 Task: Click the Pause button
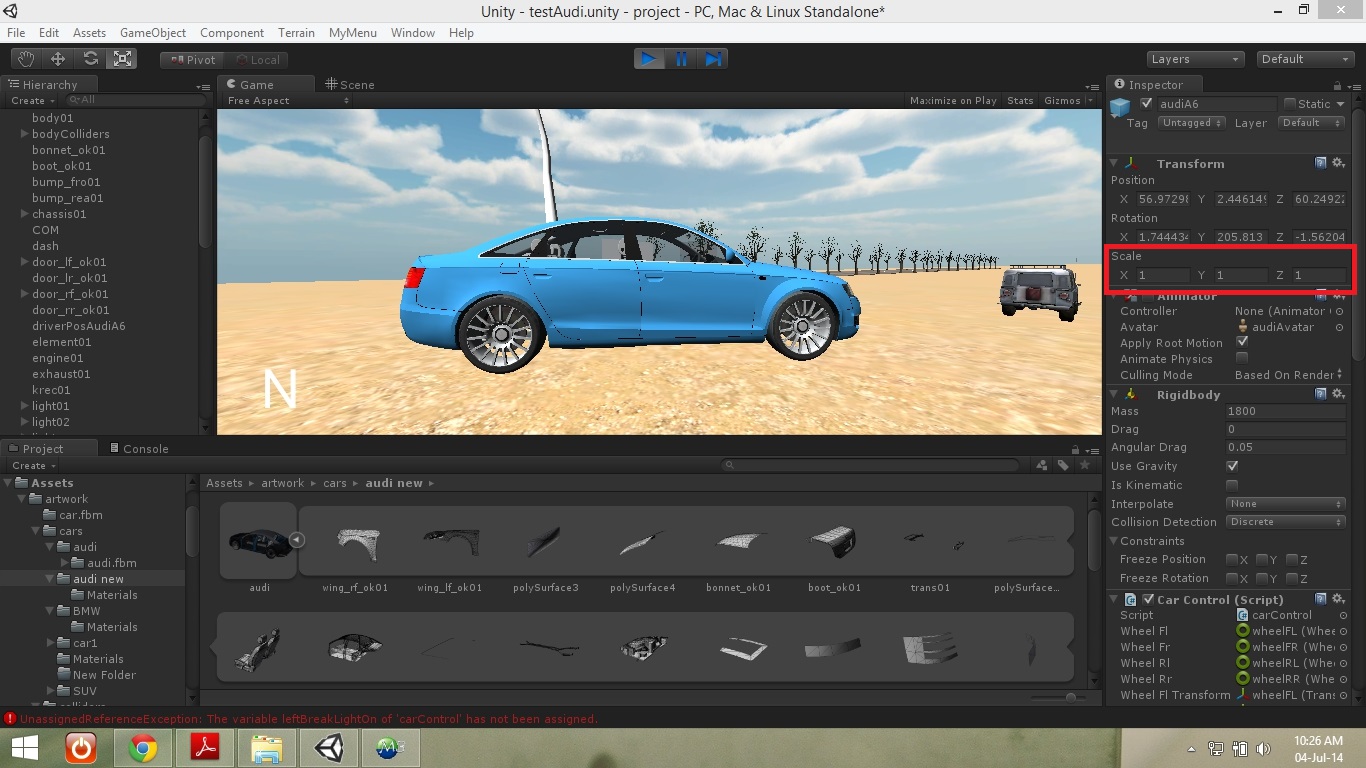681,59
